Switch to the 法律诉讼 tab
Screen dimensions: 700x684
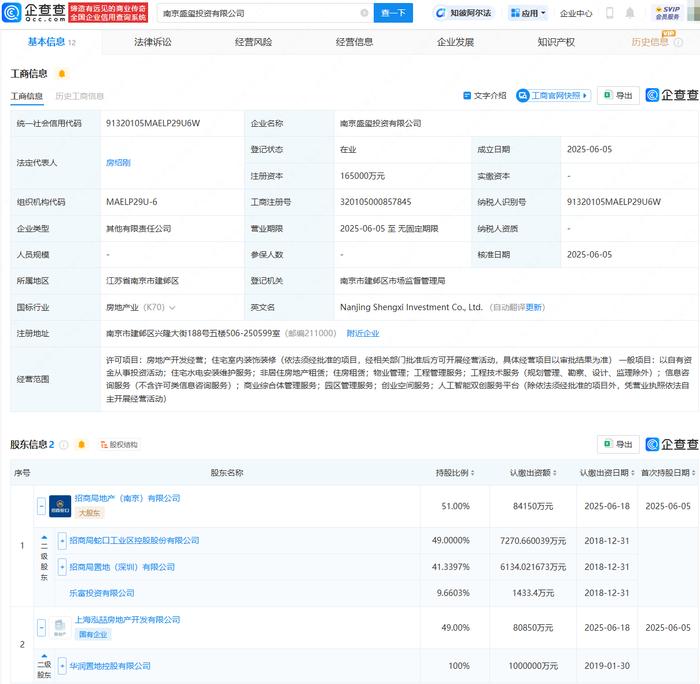[x=153, y=42]
